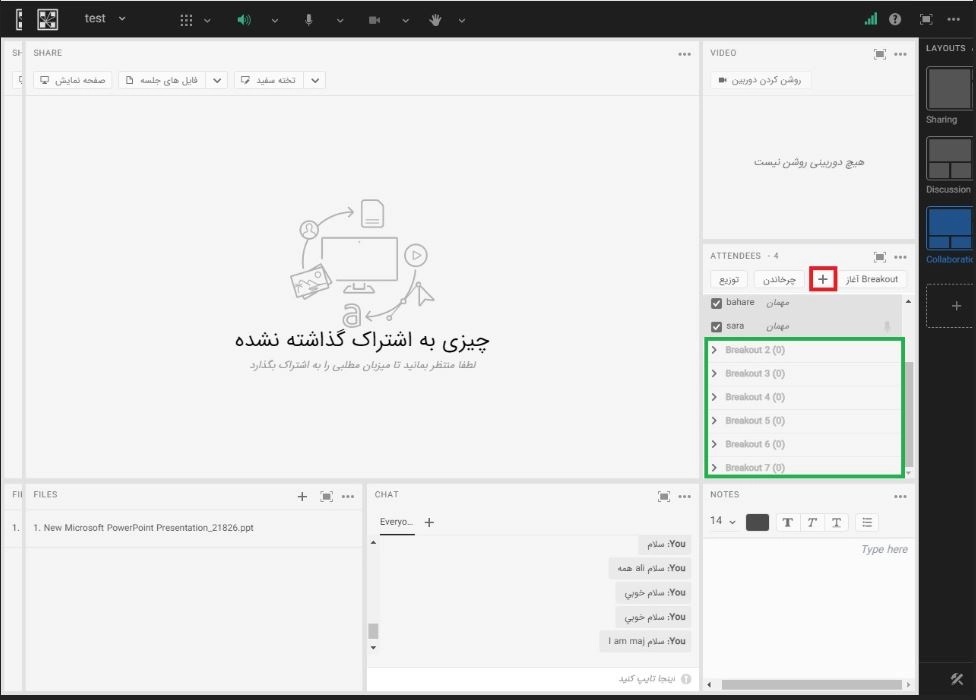
Task: Open speaker options dropdown arrow
Action: click(274, 21)
